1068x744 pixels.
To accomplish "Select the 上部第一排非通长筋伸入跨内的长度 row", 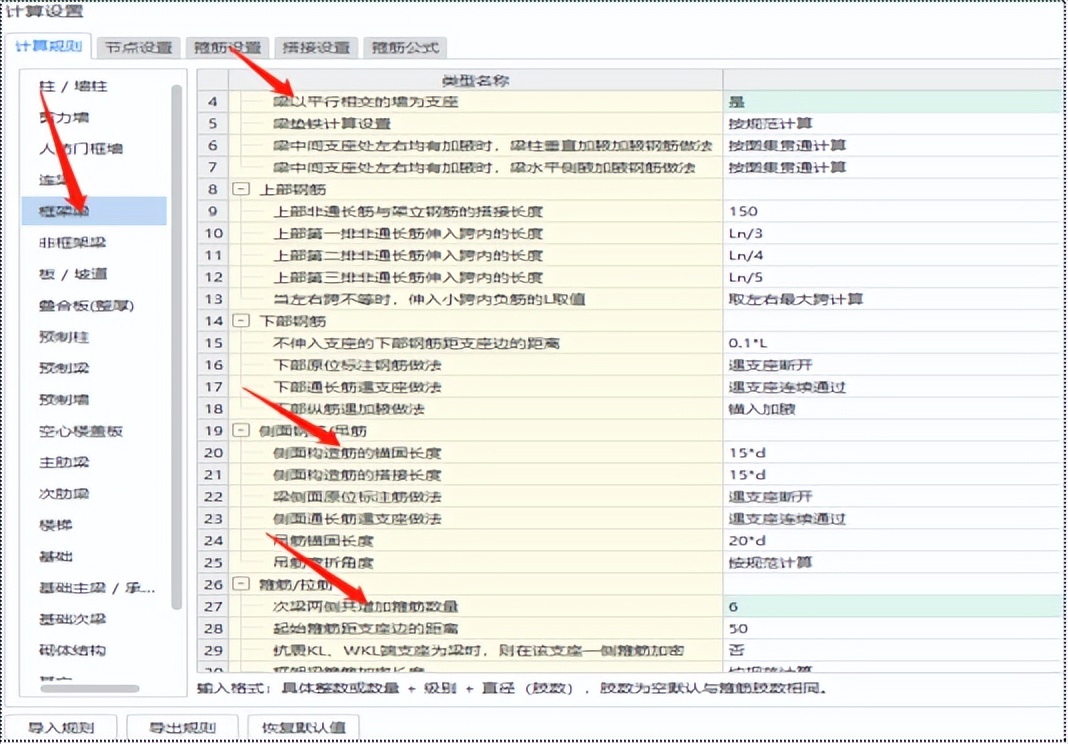I will 407,233.
